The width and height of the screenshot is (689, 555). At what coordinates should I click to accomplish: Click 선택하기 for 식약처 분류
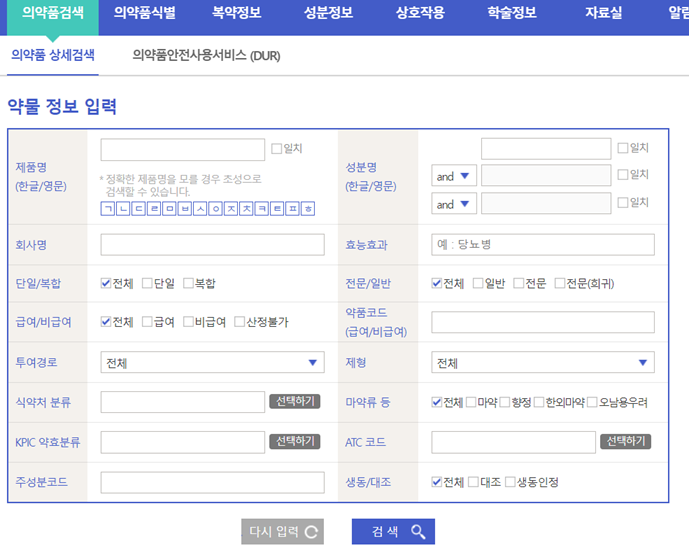295,401
